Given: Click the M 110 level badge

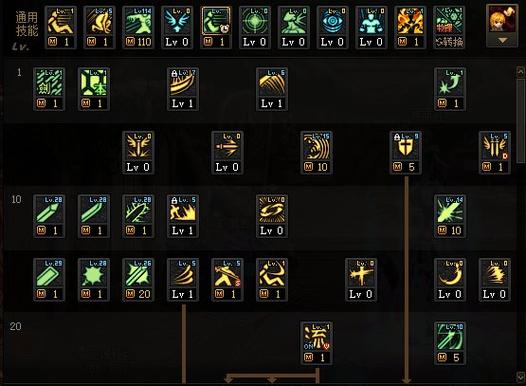Looking at the screenshot, I should click(x=139, y=42).
